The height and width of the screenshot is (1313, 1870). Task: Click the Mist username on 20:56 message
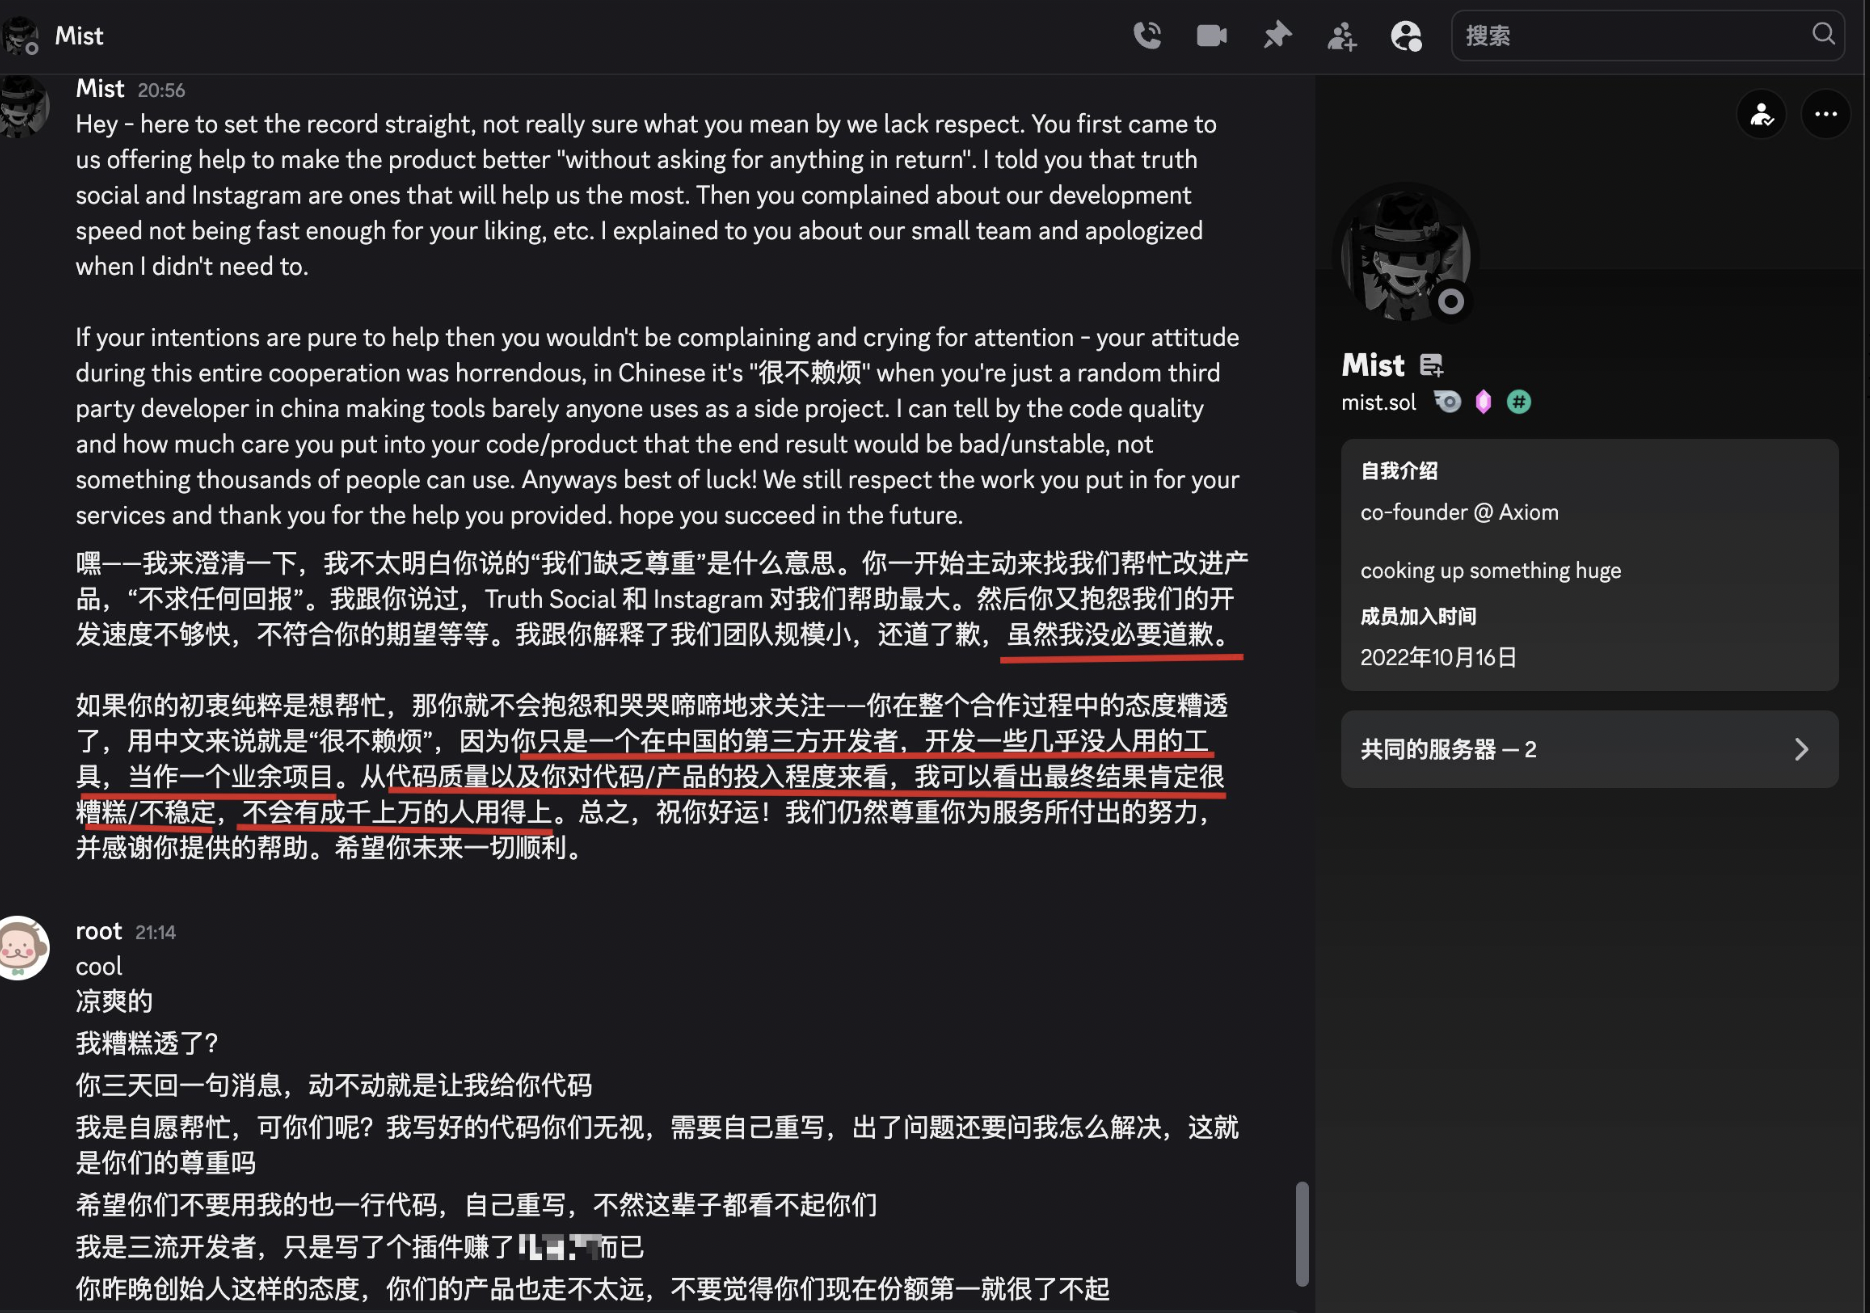(x=100, y=89)
